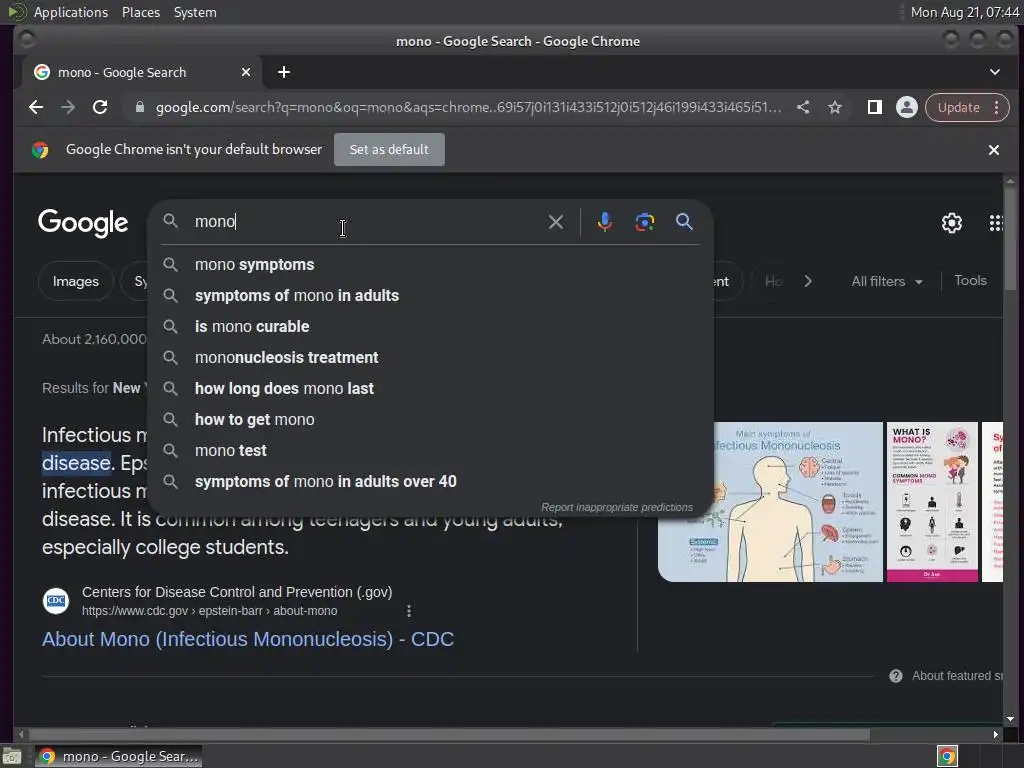Open the Places menu
Screen dimensions: 1024x768
click(141, 12)
